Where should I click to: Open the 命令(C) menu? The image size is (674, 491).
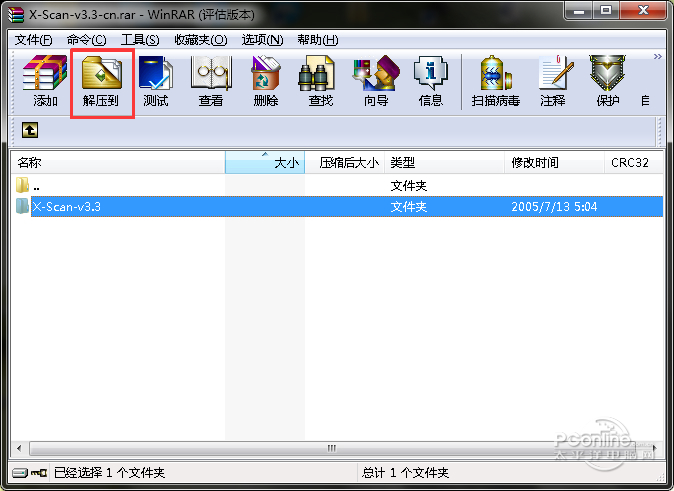click(x=86, y=40)
